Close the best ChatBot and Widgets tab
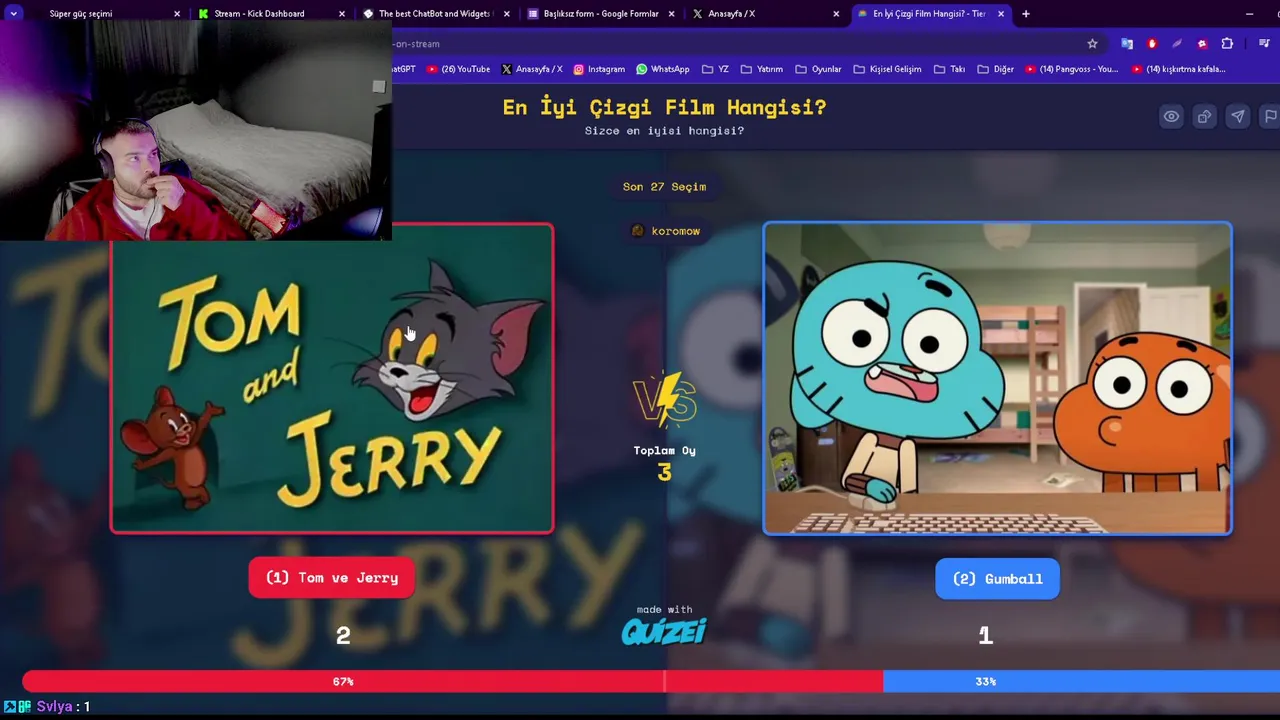The height and width of the screenshot is (720, 1280). click(507, 14)
